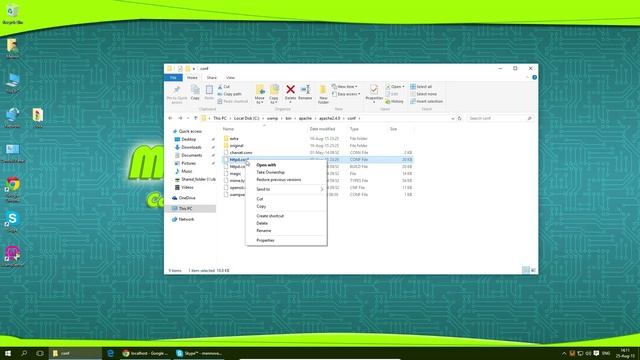Click the Cut scissors option in ribbon

pyautogui.click(x=224, y=87)
